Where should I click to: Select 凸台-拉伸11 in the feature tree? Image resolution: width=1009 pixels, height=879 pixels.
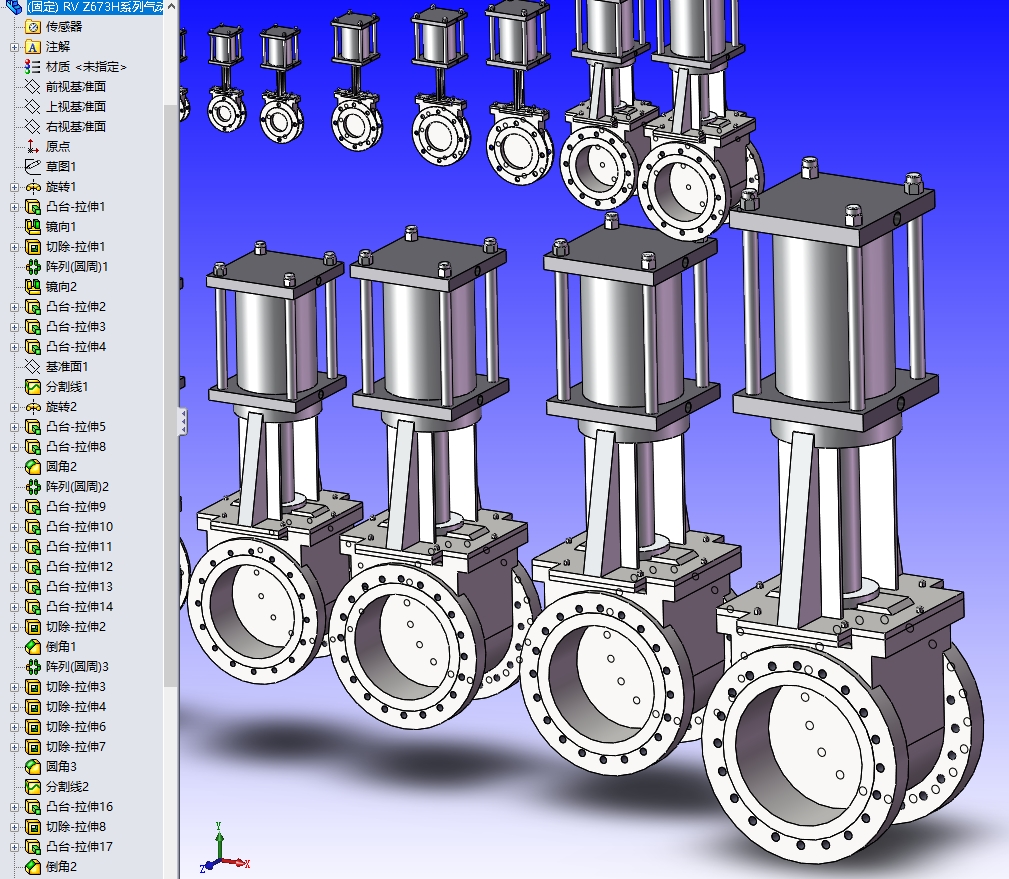coord(79,546)
